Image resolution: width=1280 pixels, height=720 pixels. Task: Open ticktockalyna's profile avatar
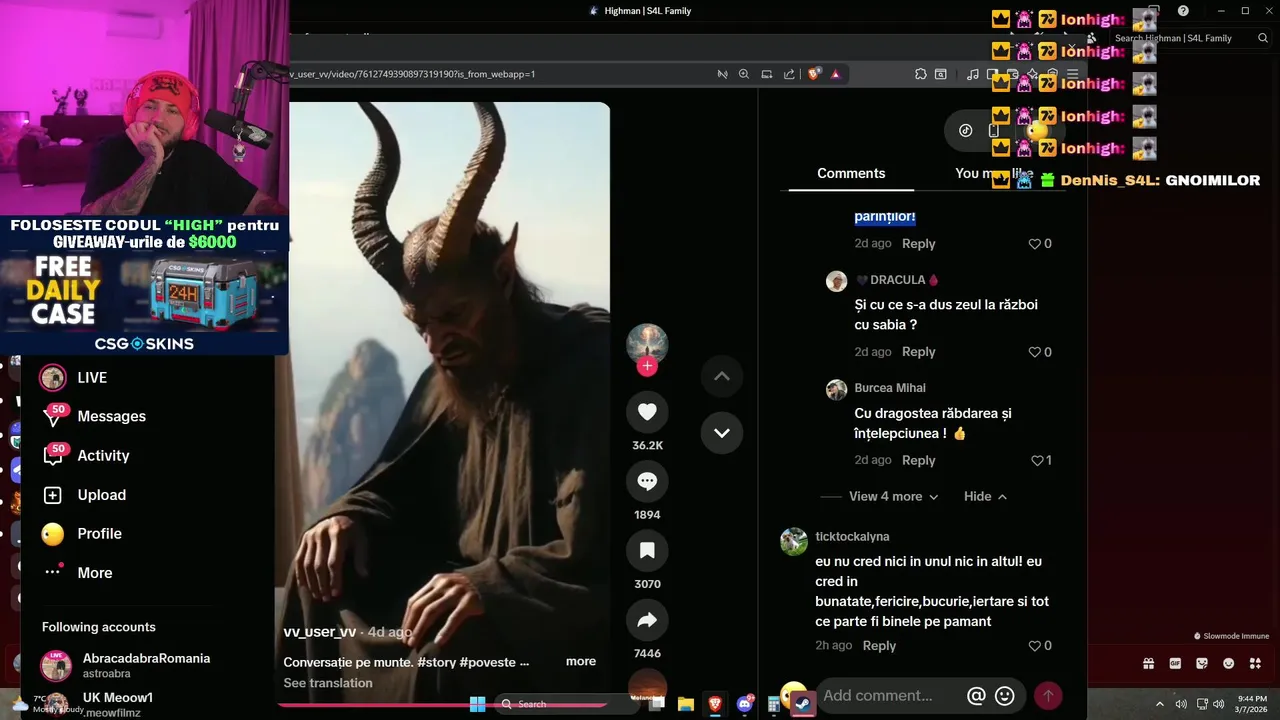point(794,541)
